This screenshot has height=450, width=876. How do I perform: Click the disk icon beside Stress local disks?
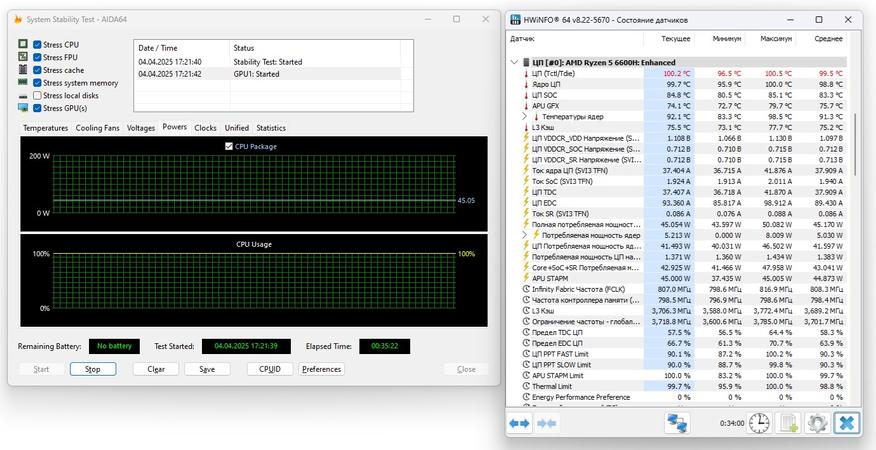tap(23, 95)
